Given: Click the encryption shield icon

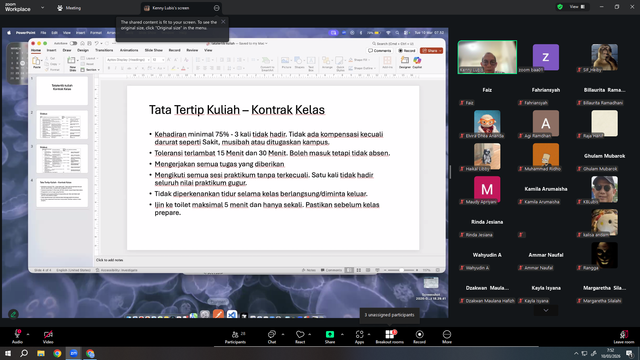Looking at the screenshot, I should [x=560, y=7].
